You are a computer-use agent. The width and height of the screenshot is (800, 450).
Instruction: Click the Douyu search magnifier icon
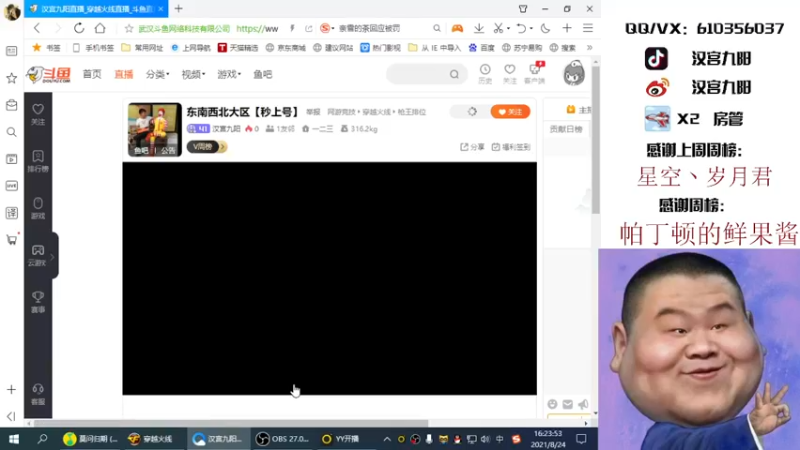coord(454,74)
